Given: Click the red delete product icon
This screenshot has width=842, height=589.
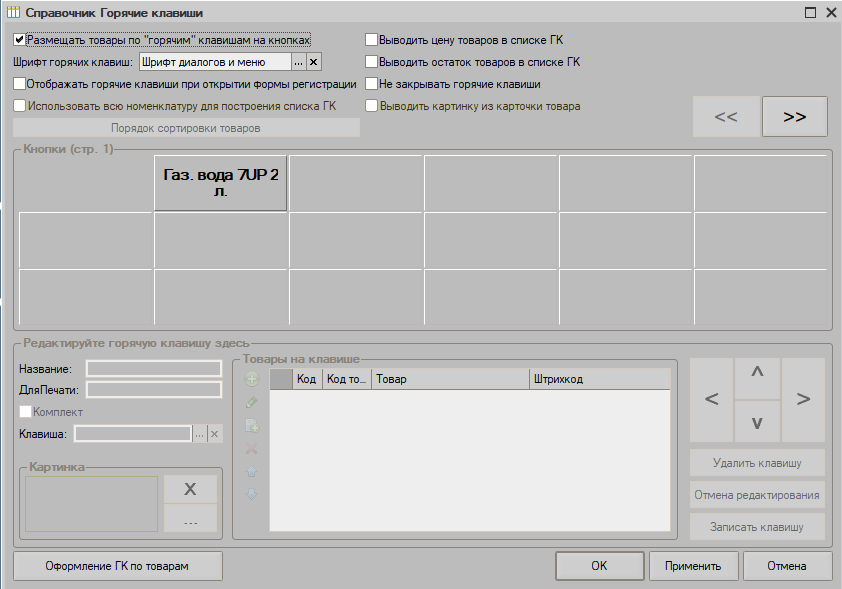Looking at the screenshot, I should (x=252, y=448).
